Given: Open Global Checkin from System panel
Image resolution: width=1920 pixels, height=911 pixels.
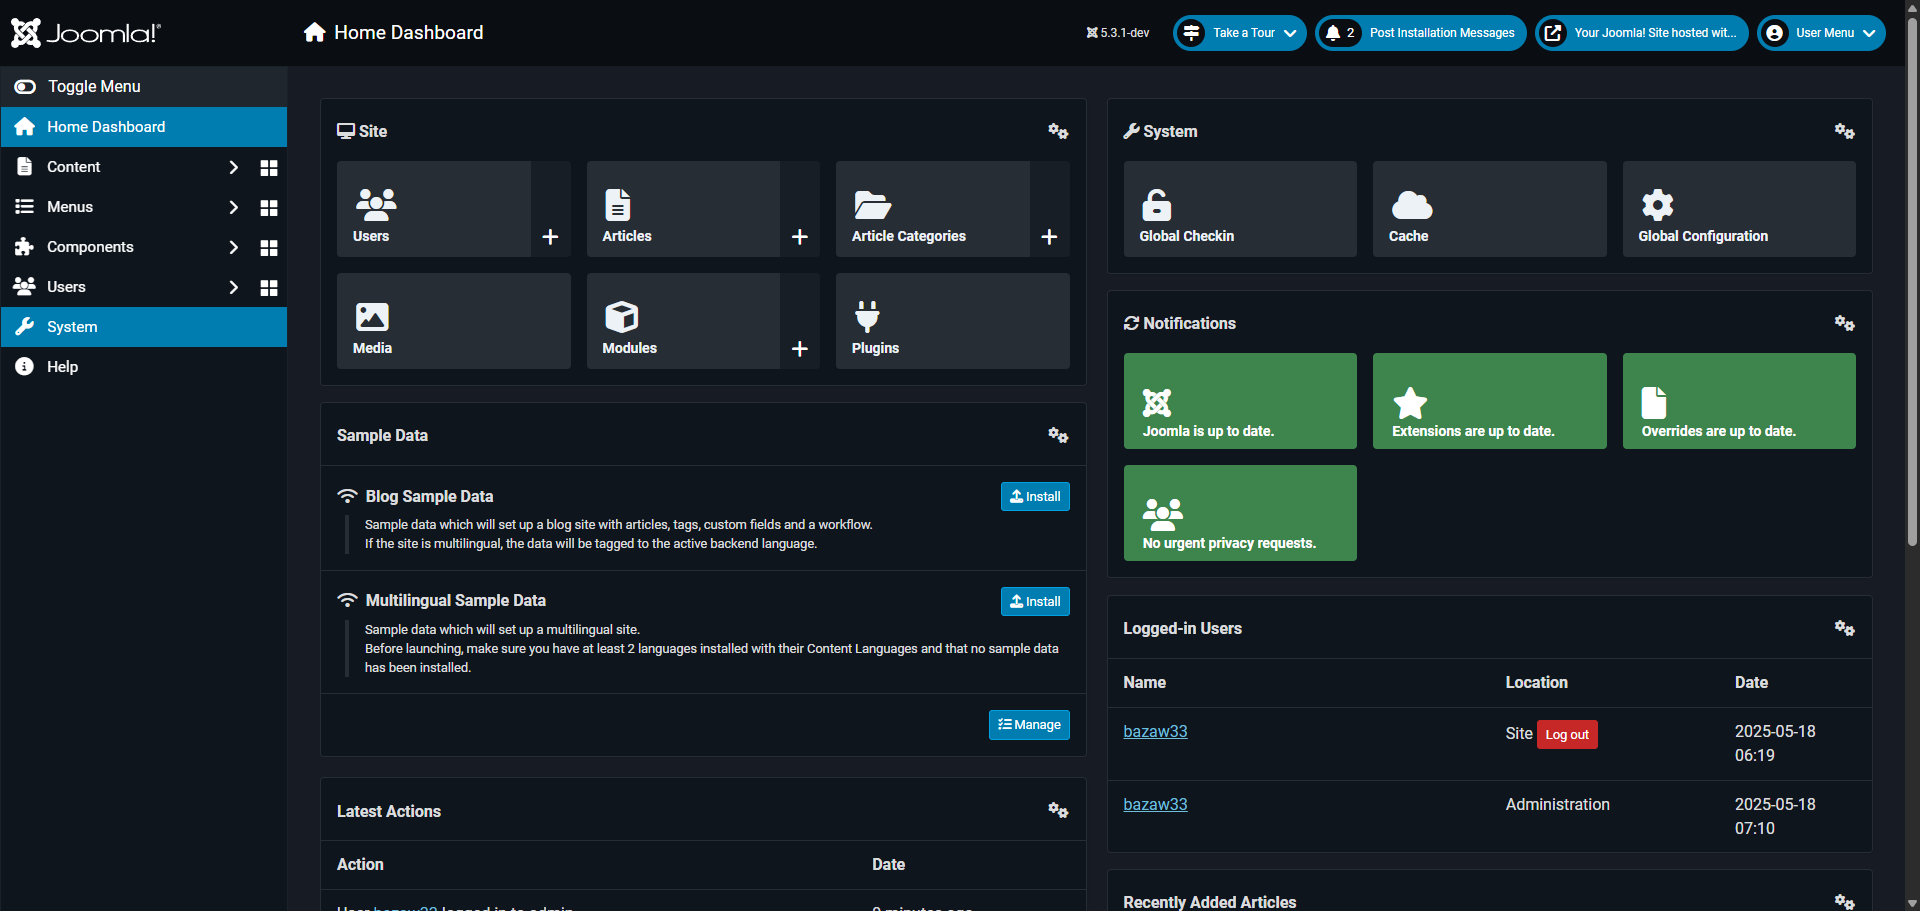Looking at the screenshot, I should pyautogui.click(x=1239, y=209).
